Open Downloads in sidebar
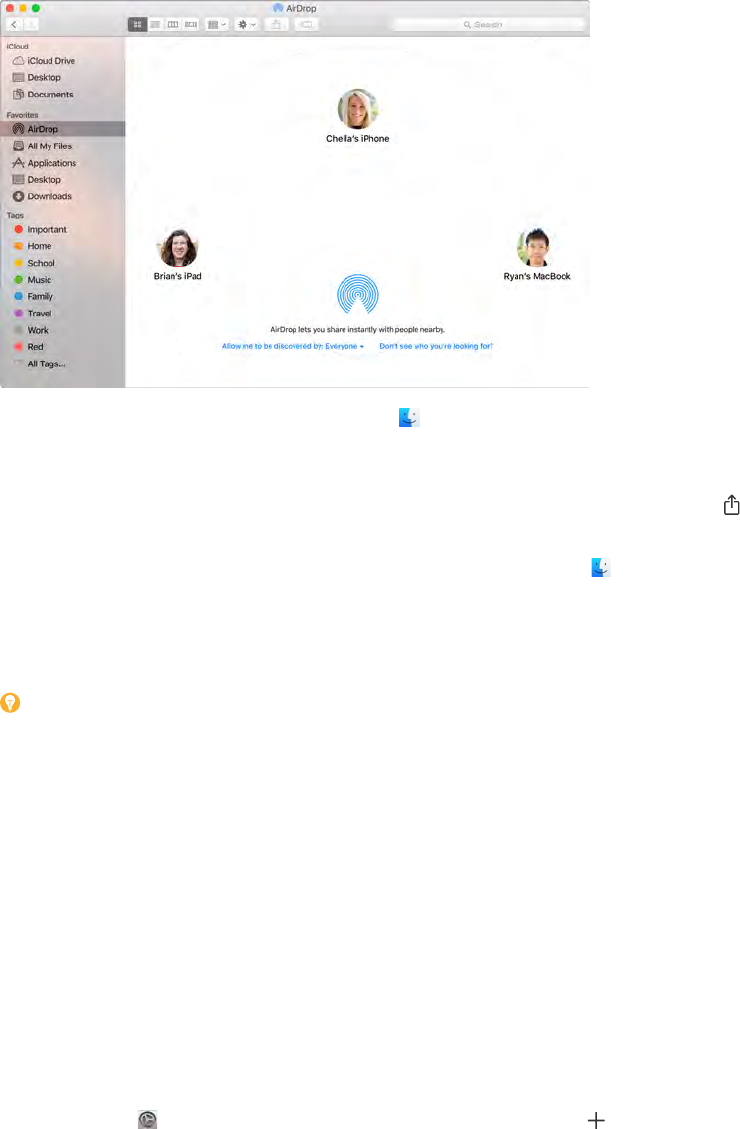The width and height of the screenshot is (740, 1129). (x=42, y=197)
